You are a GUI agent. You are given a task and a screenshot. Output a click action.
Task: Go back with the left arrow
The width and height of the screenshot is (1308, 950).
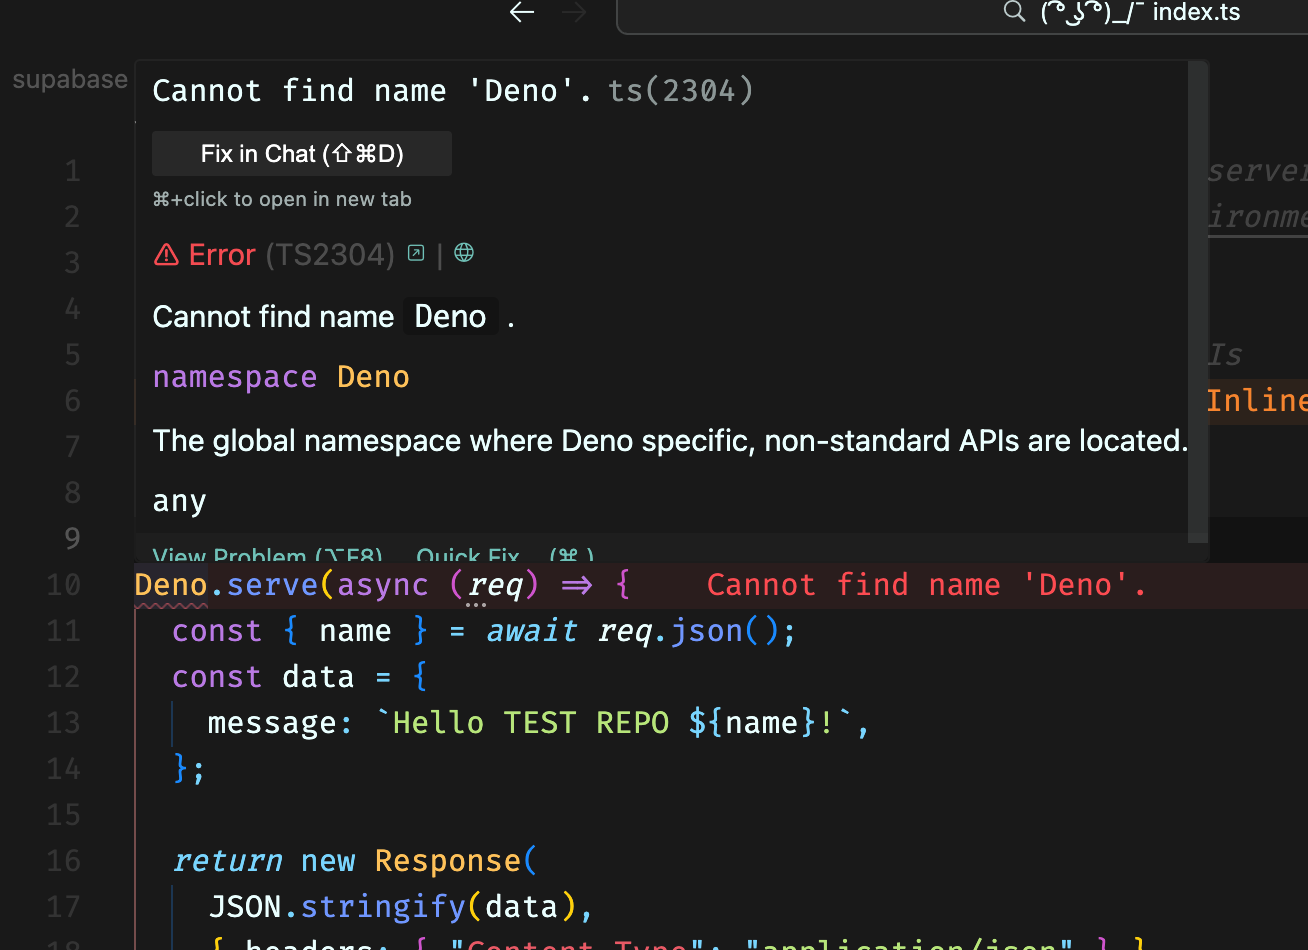(522, 12)
